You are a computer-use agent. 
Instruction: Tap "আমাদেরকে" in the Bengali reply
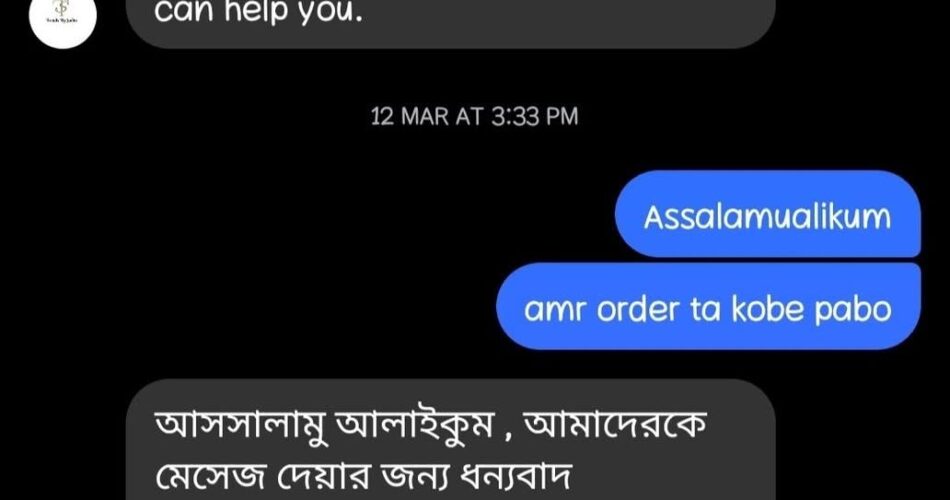(616, 424)
